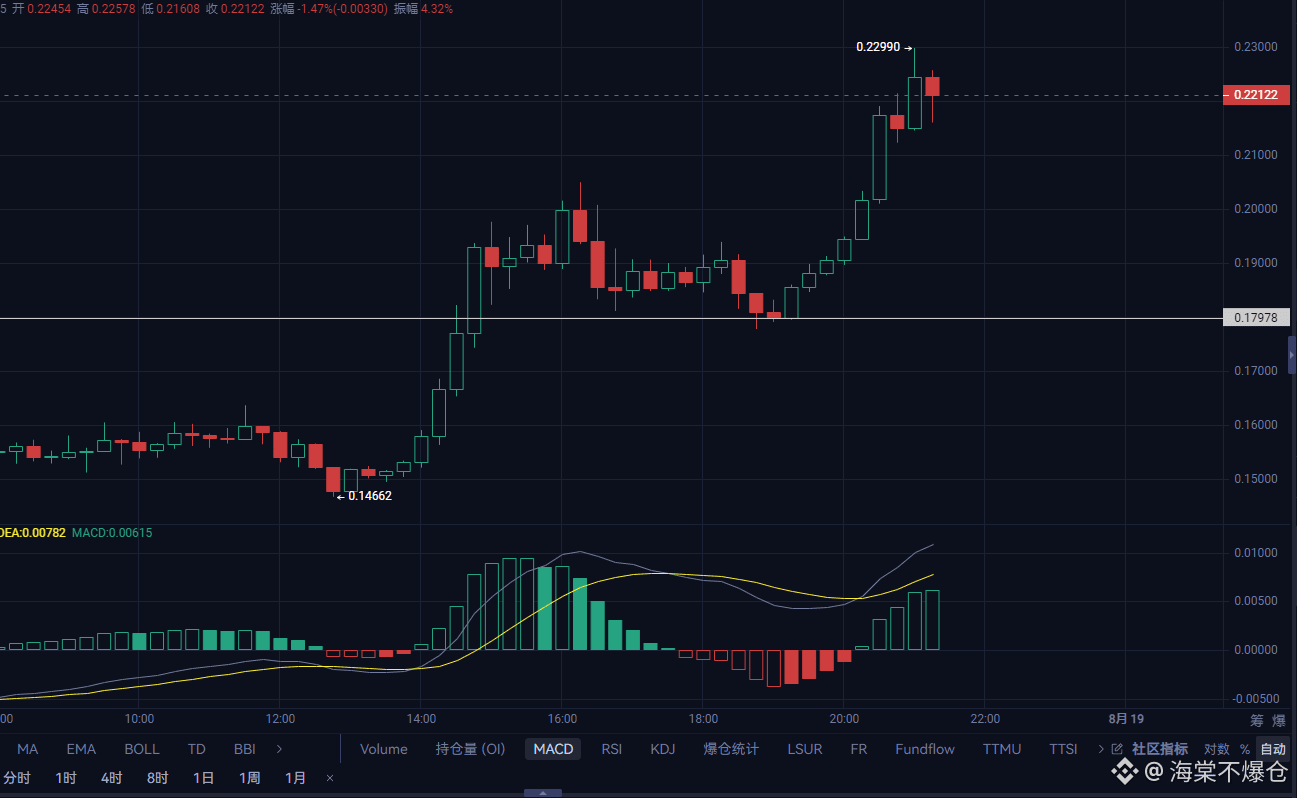Click the 14:00 time axis label
Image resolution: width=1297 pixels, height=798 pixels.
click(421, 719)
